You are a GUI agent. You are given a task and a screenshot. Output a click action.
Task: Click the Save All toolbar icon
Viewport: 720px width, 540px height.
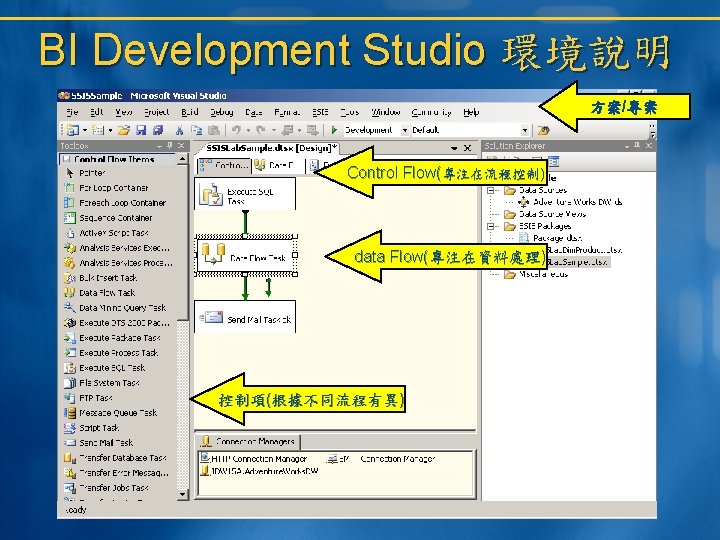point(158,130)
